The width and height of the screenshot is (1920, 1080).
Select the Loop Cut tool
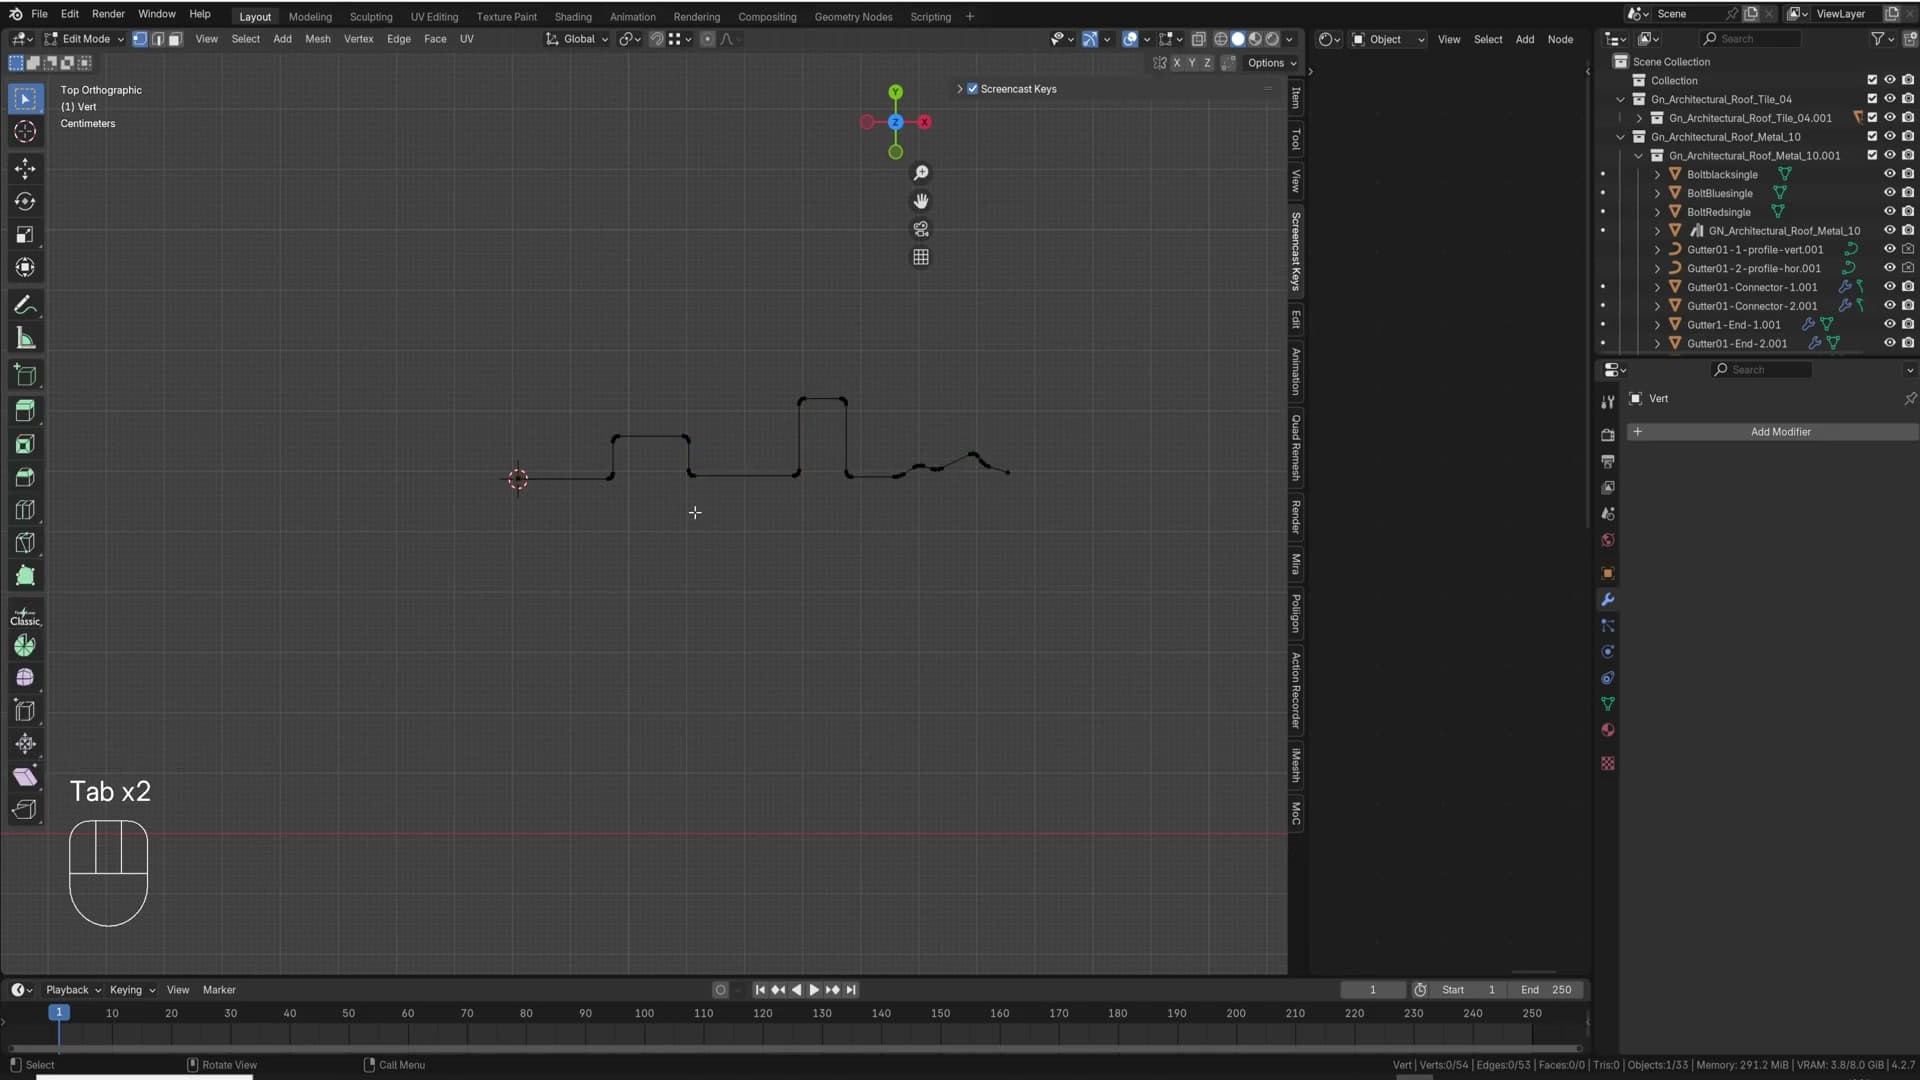click(x=25, y=510)
